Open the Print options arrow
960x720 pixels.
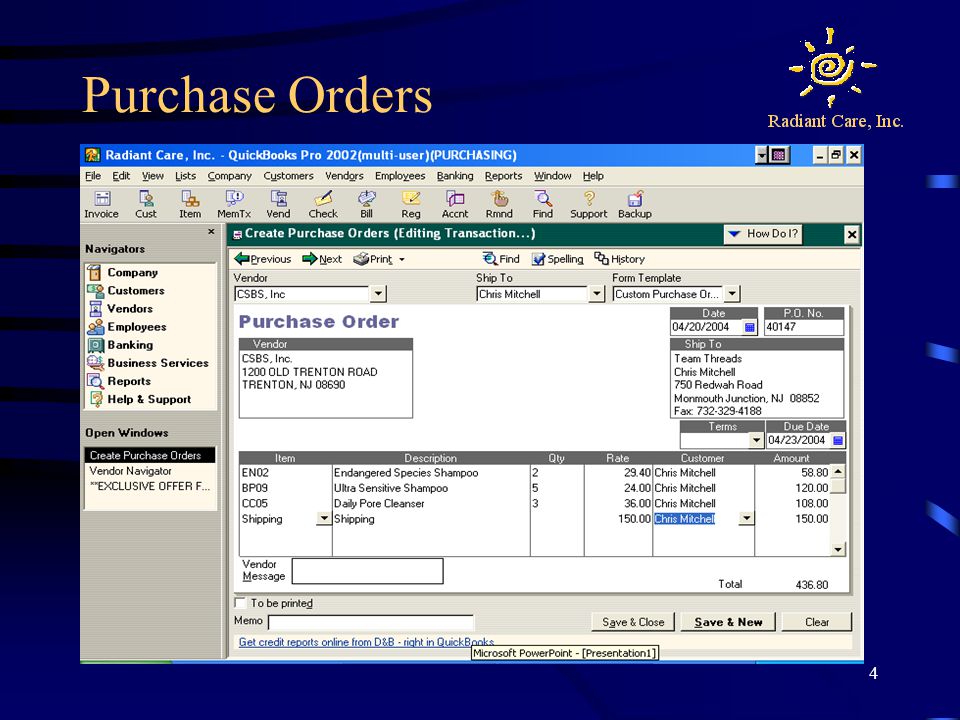(402, 260)
